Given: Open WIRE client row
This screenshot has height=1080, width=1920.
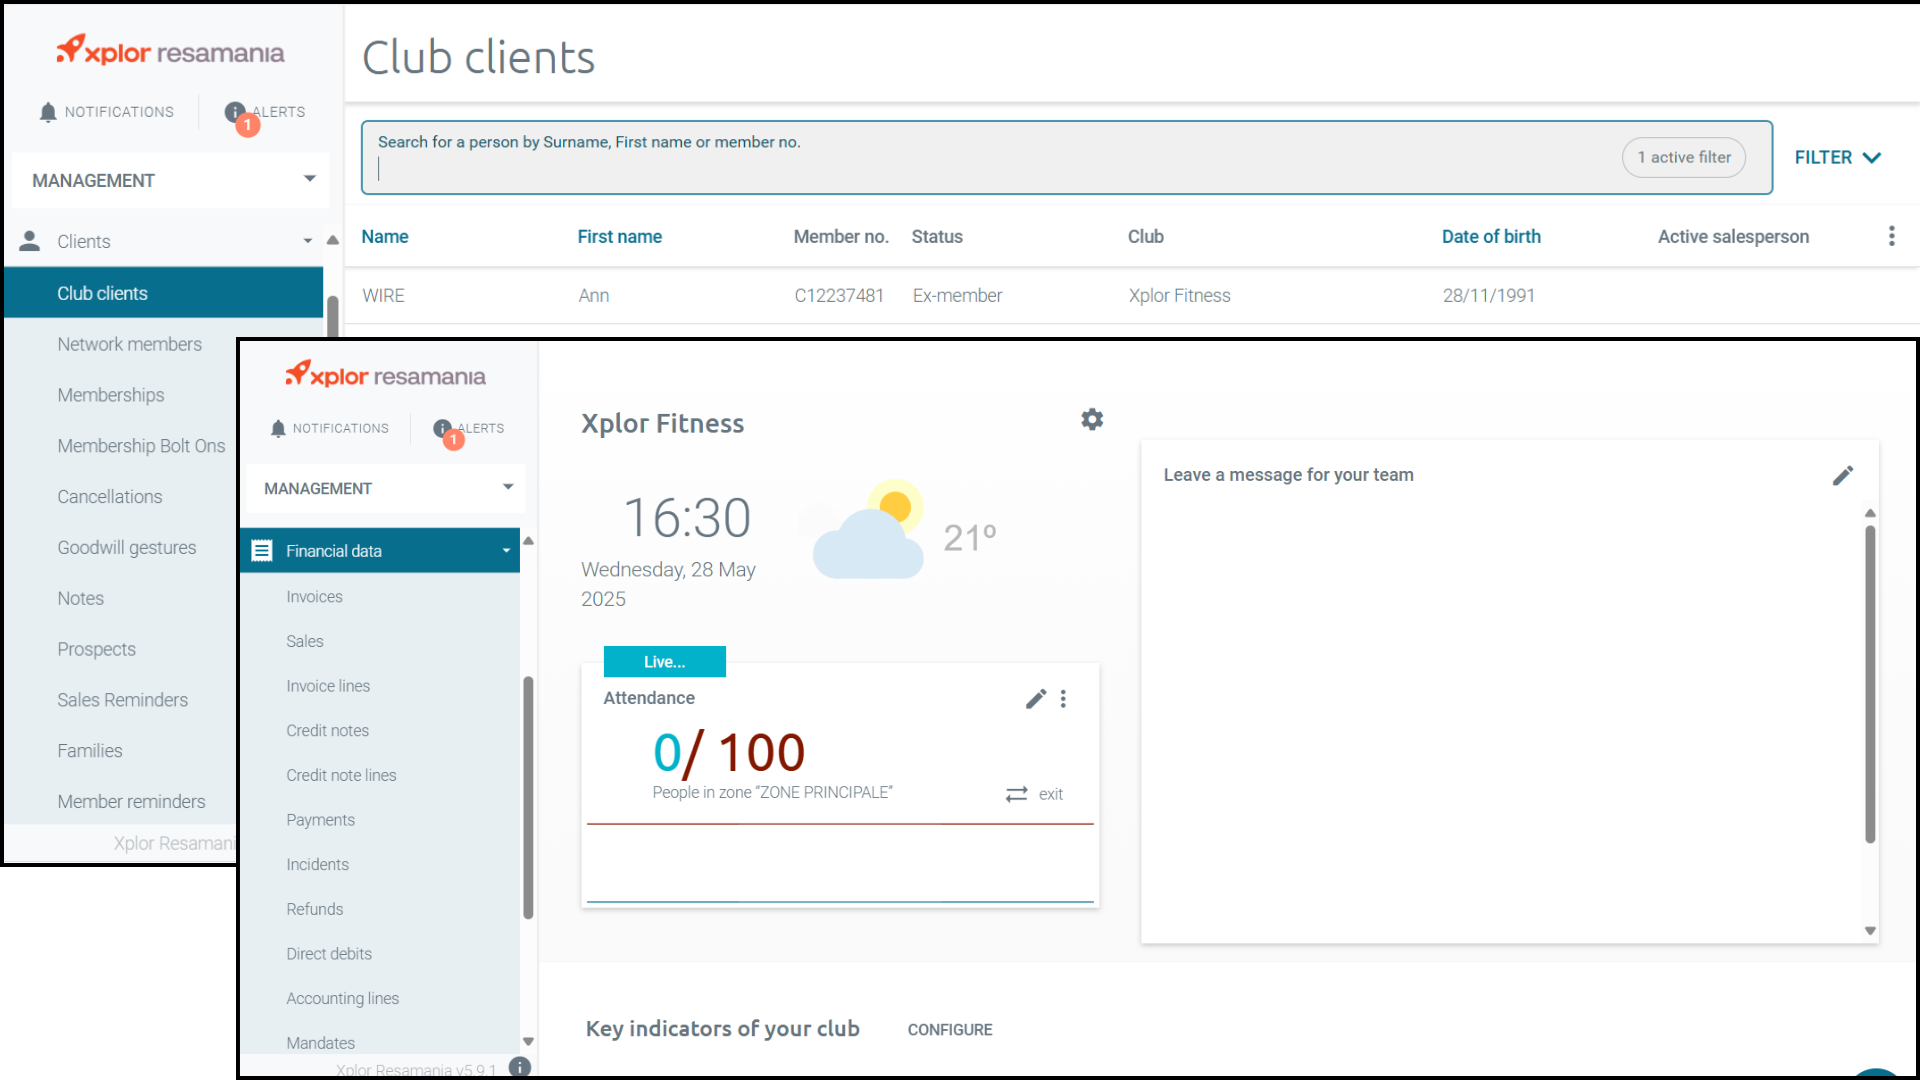Looking at the screenshot, I should (1132, 296).
